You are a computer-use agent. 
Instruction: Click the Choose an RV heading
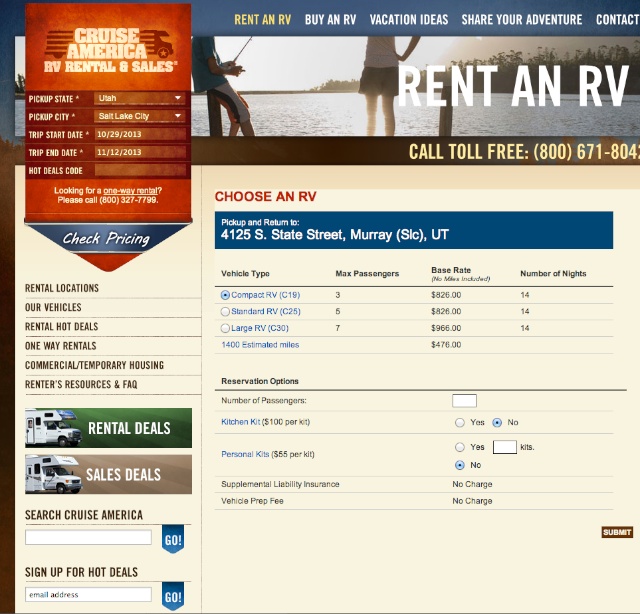click(265, 197)
